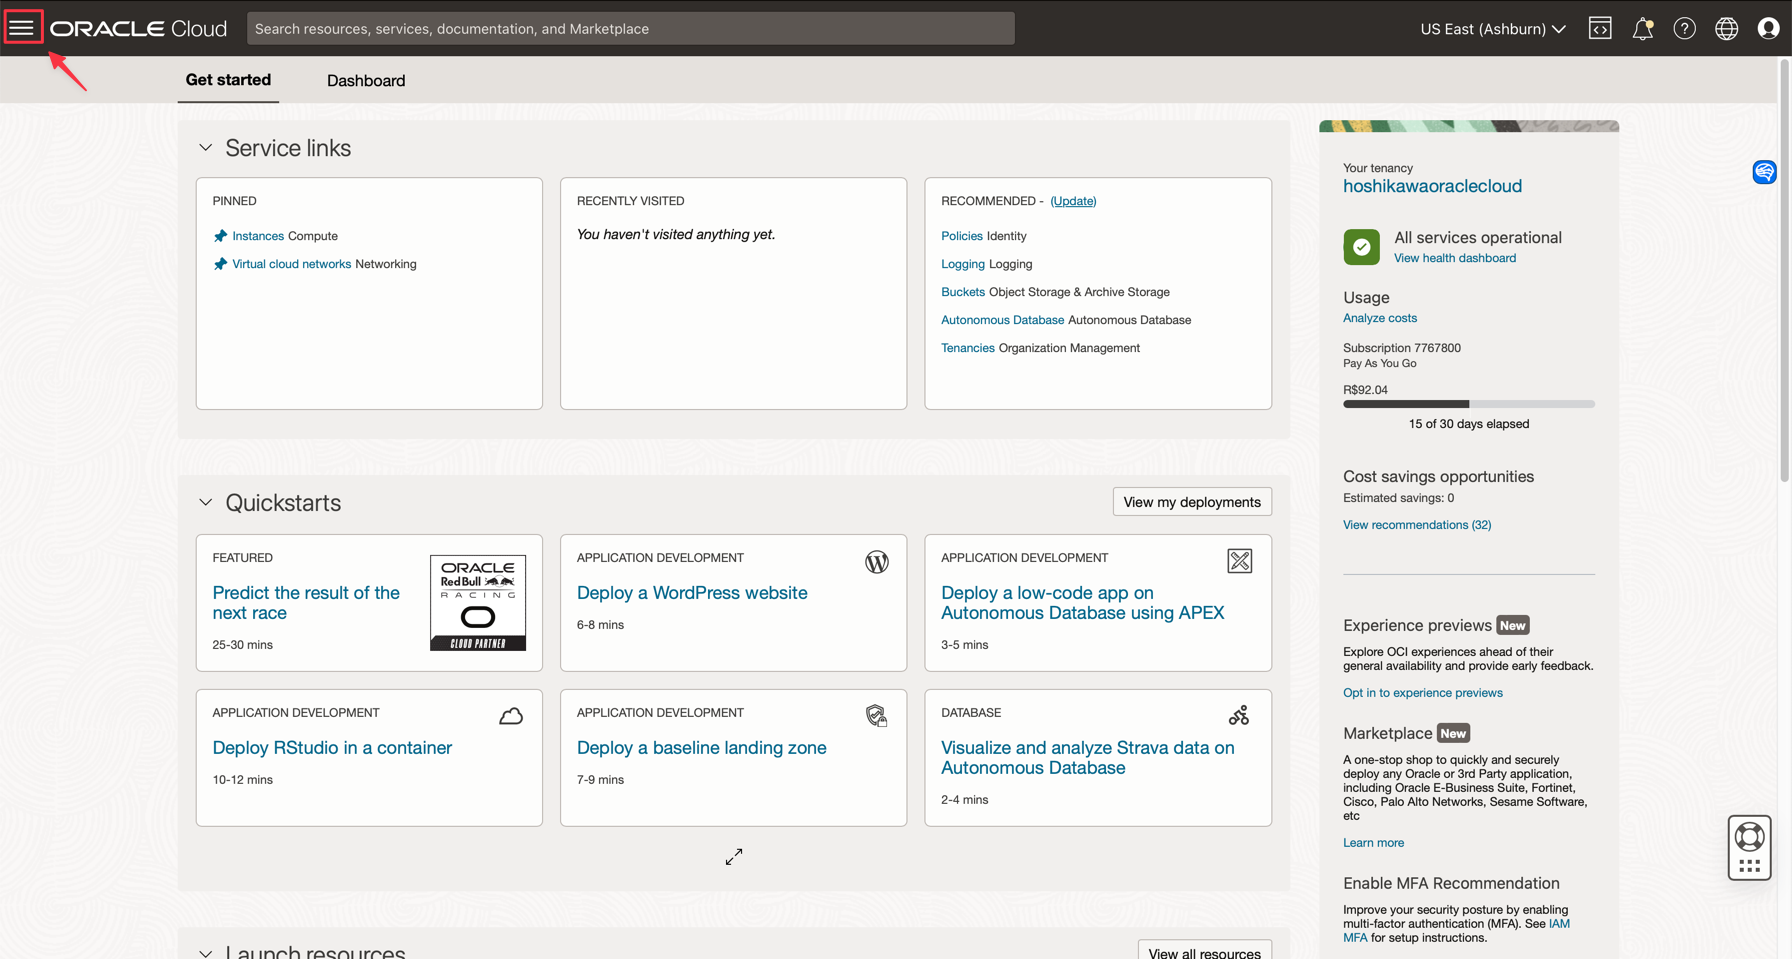Click Opt in to experience previews link

pos(1423,693)
